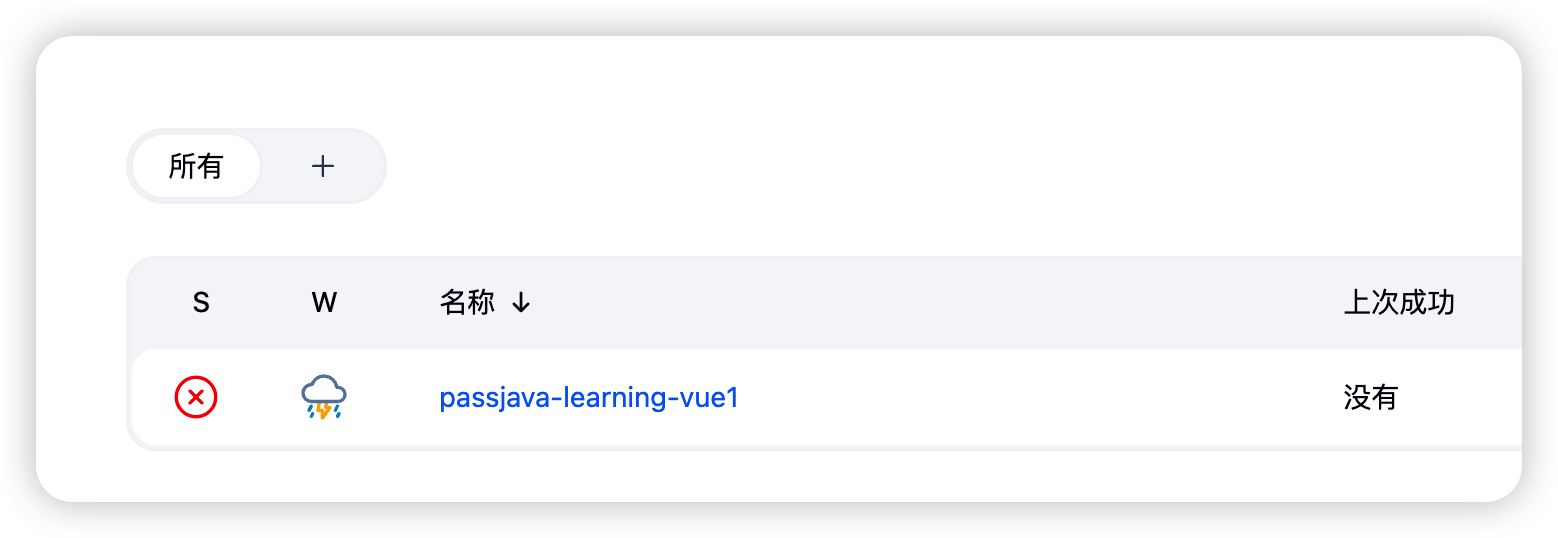Click the W header letter
1558x538 pixels.
pyautogui.click(x=324, y=303)
